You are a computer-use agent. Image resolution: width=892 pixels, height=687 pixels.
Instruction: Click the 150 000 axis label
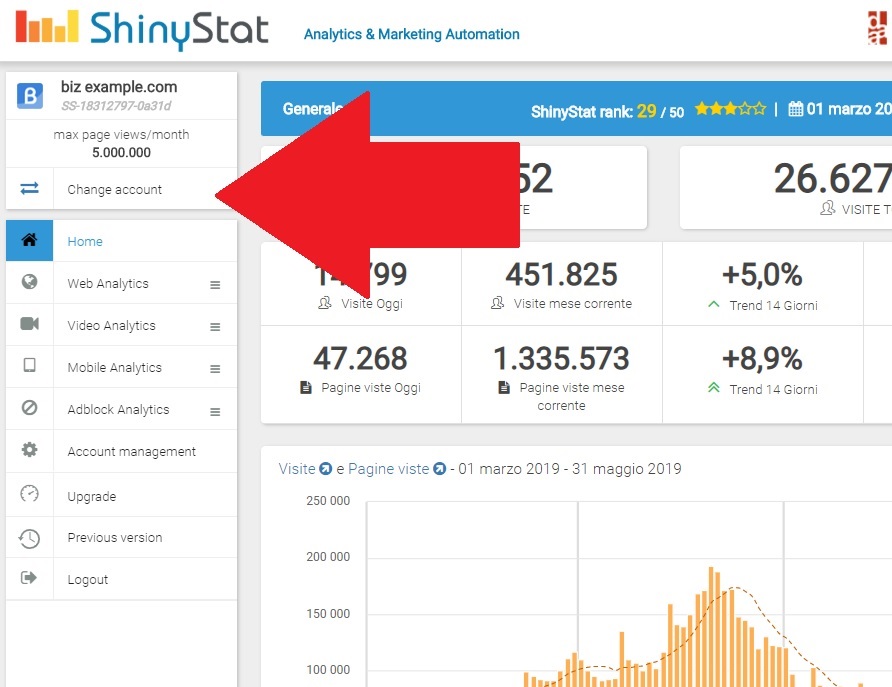coord(328,614)
